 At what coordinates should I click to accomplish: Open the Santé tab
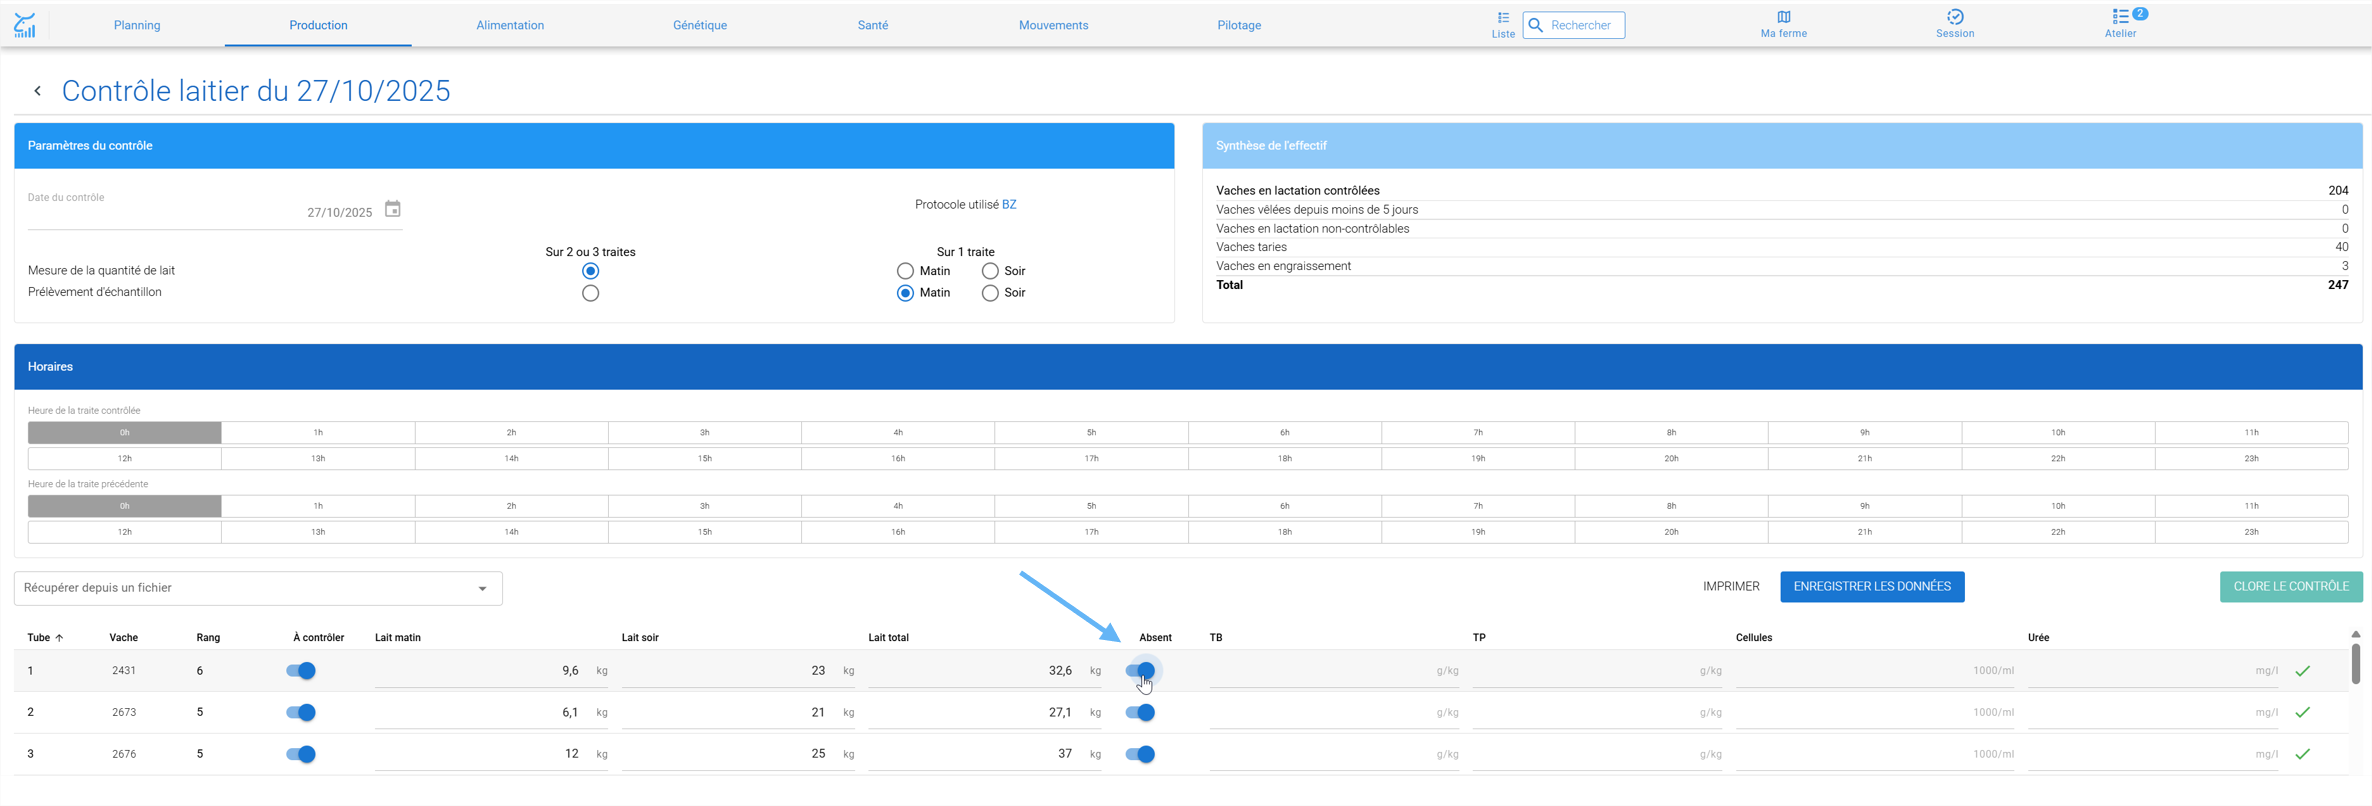tap(873, 25)
